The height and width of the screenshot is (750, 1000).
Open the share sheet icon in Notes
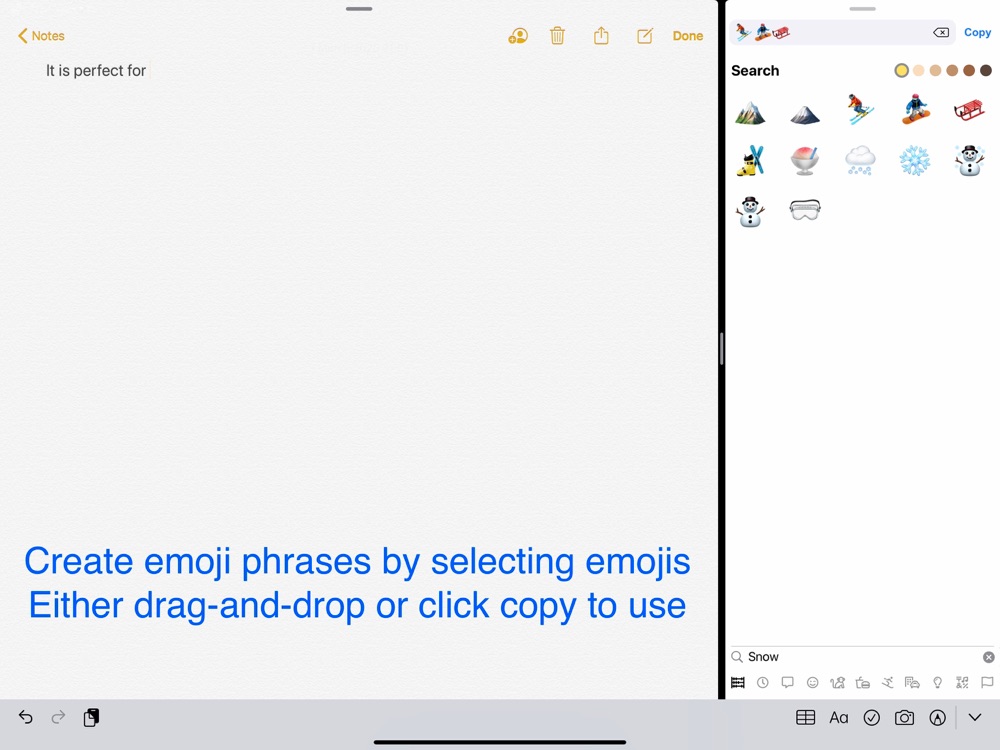[x=601, y=36]
